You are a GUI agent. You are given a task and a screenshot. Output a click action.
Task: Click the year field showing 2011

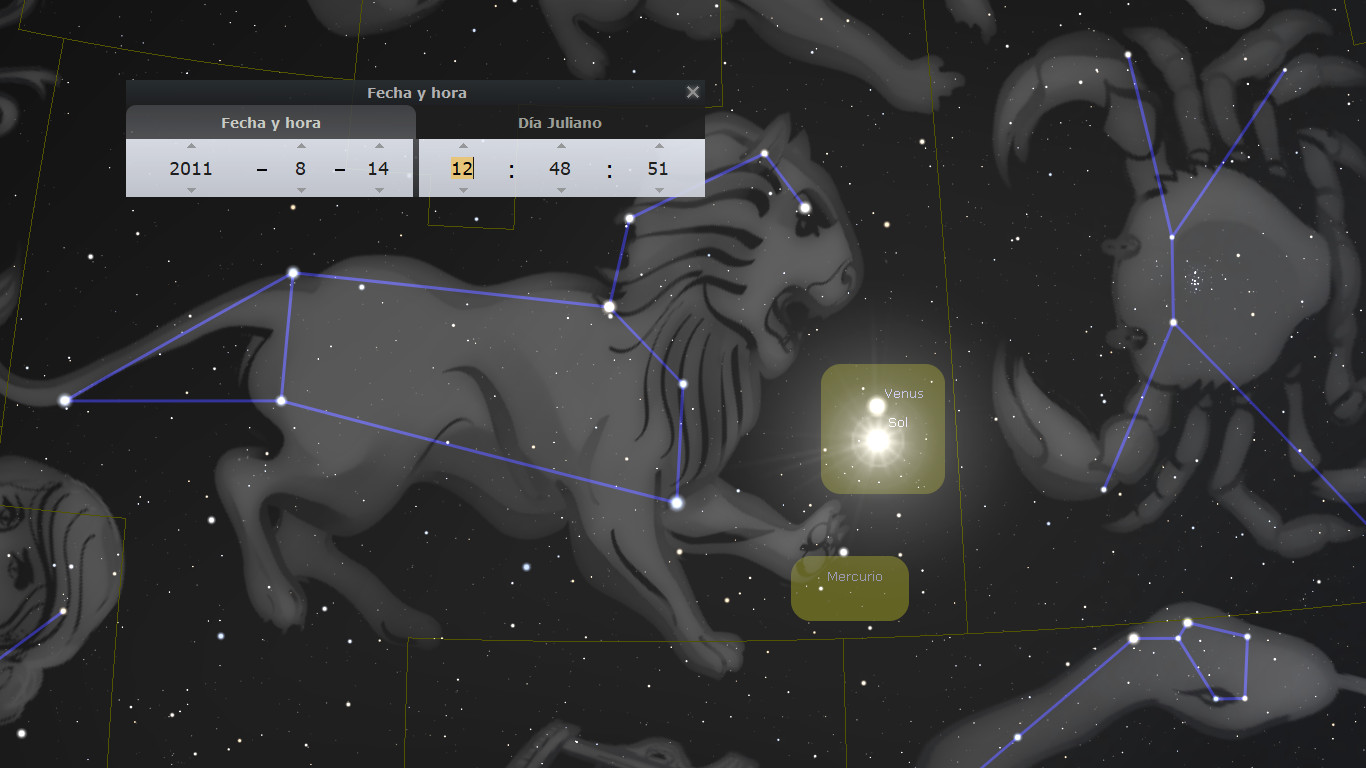coord(191,168)
